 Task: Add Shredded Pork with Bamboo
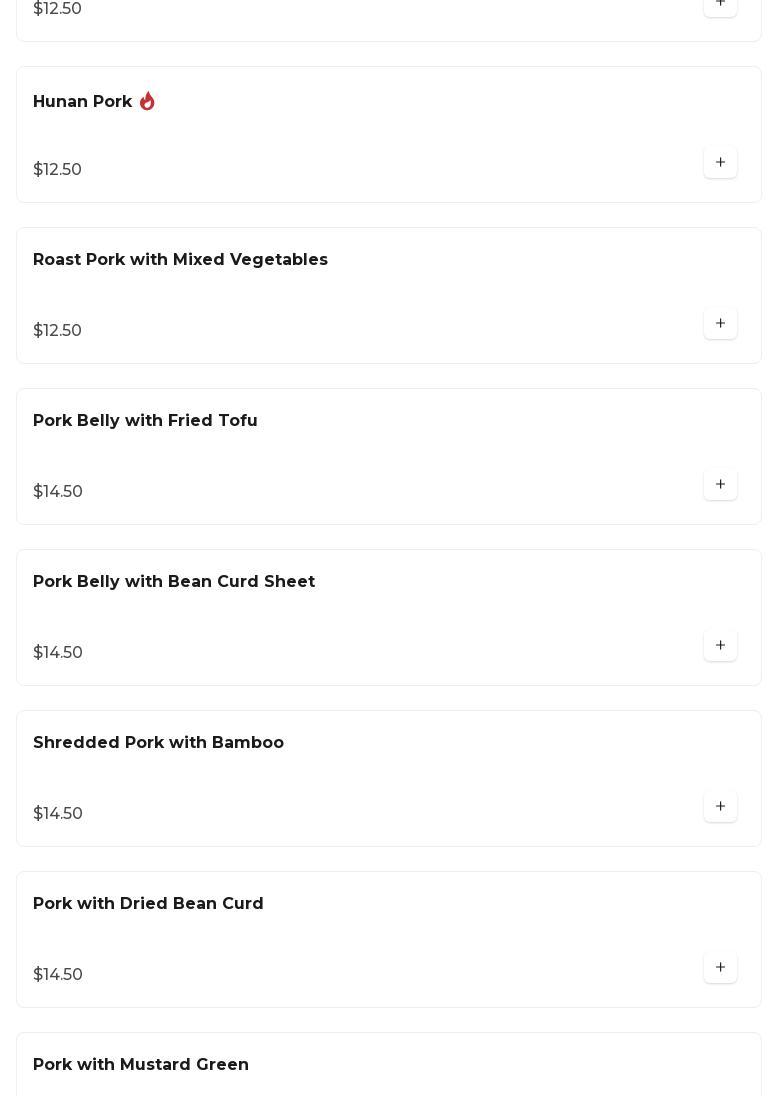720,807
